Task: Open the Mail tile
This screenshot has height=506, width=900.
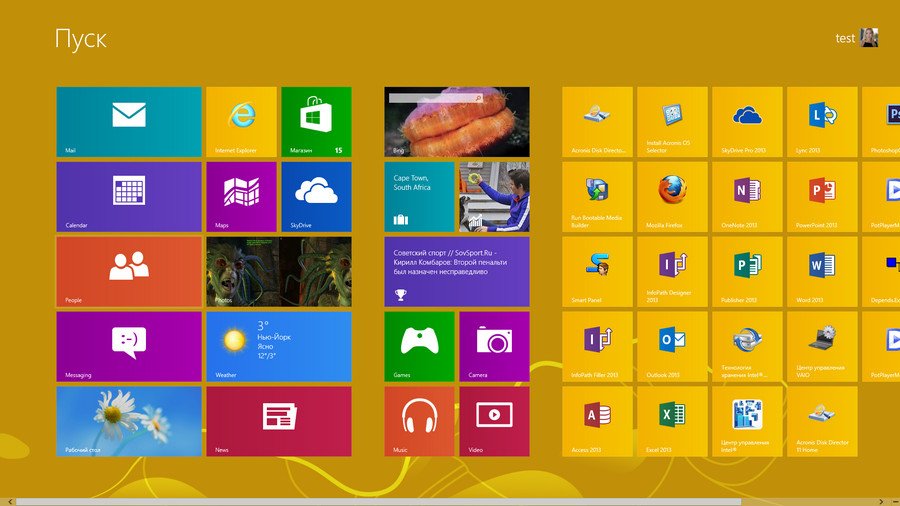Action: (x=128, y=122)
